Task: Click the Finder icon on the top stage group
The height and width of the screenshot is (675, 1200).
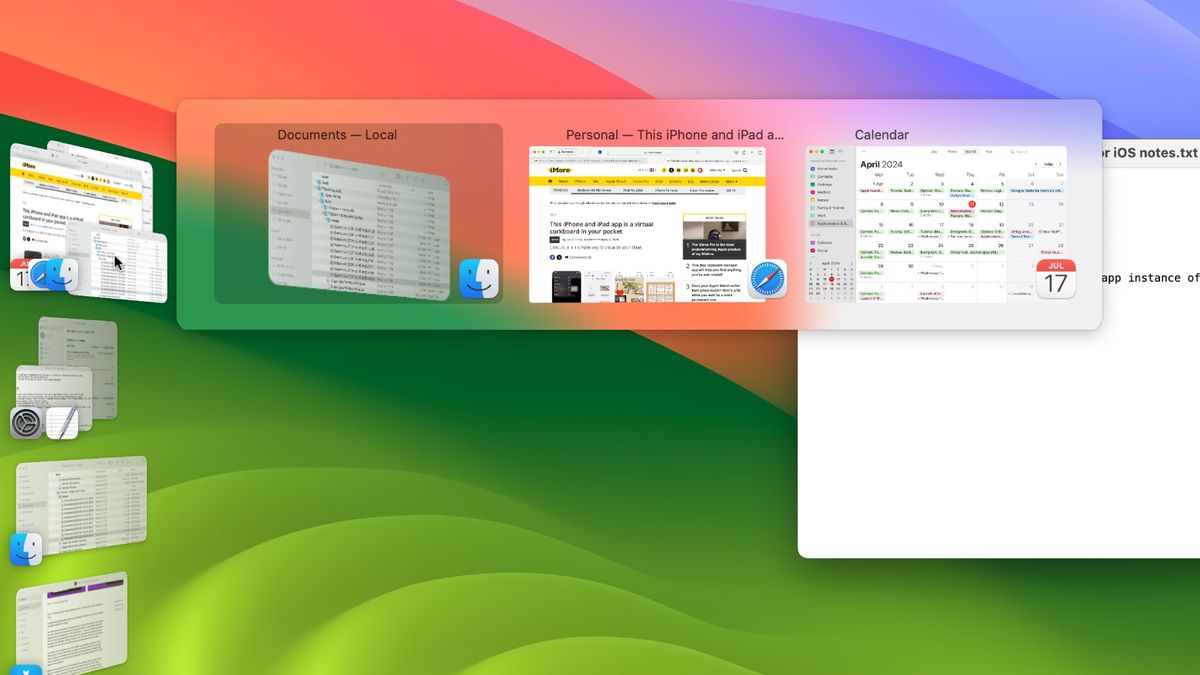Action: pos(61,274)
